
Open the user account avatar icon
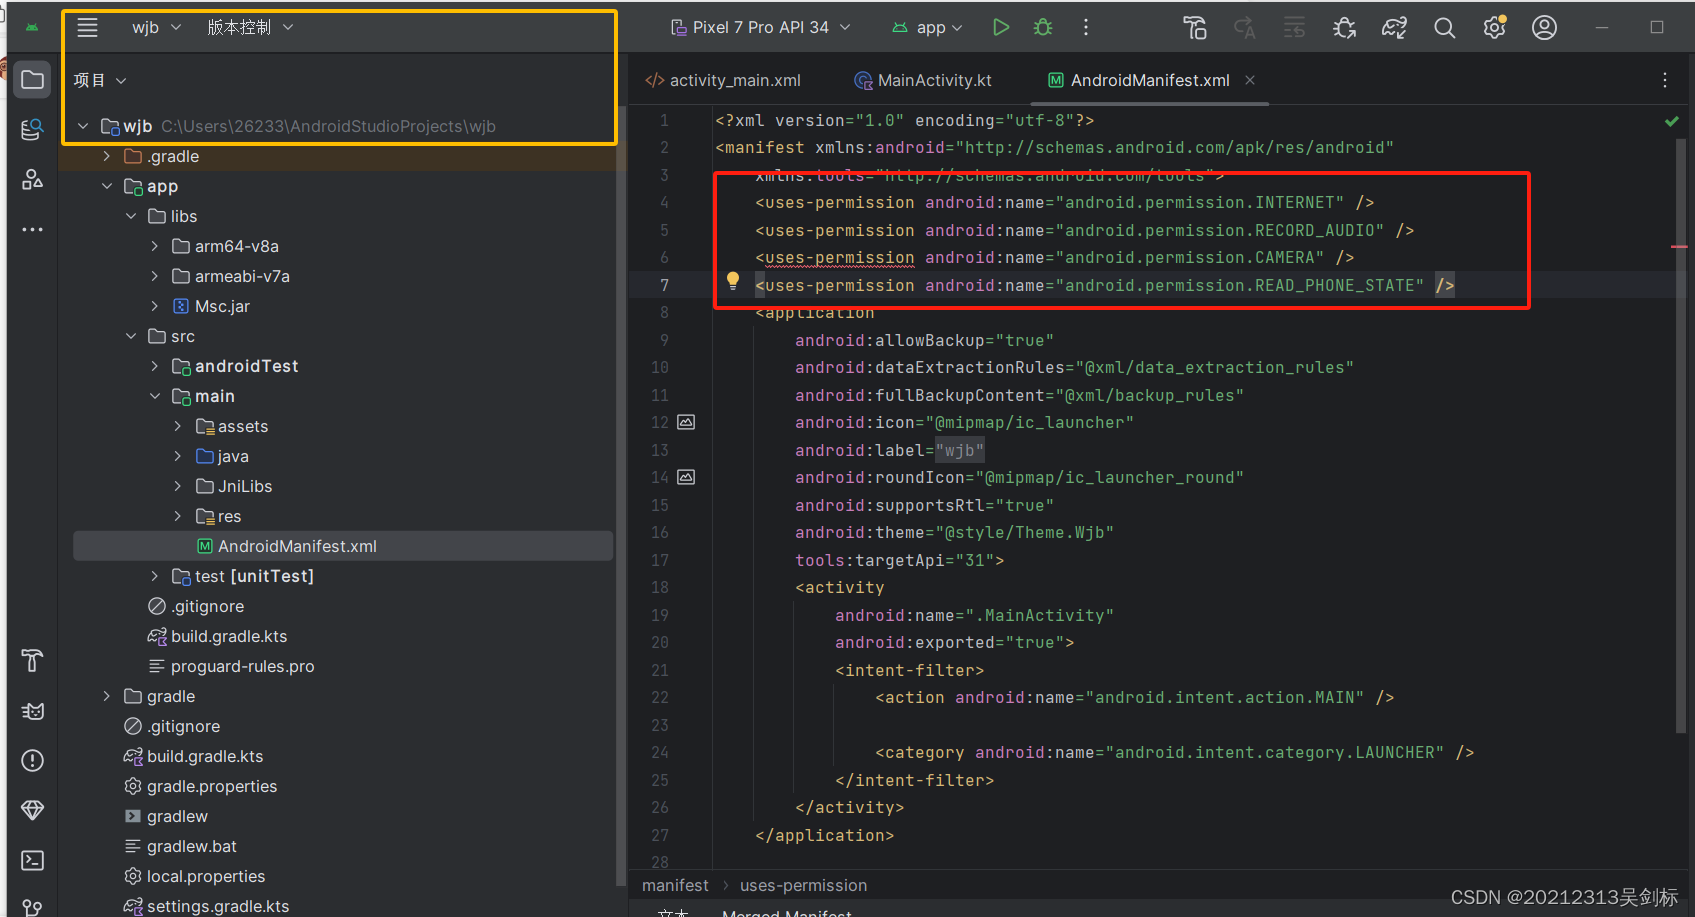click(x=1544, y=28)
